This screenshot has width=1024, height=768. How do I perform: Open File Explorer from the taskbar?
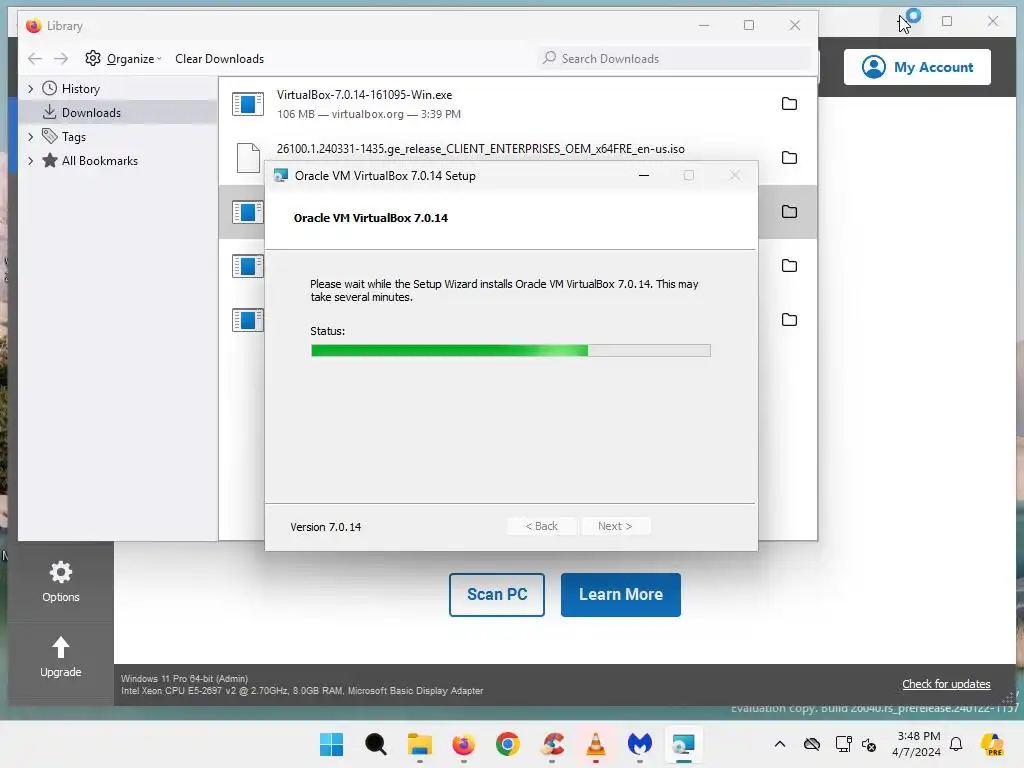coord(420,744)
